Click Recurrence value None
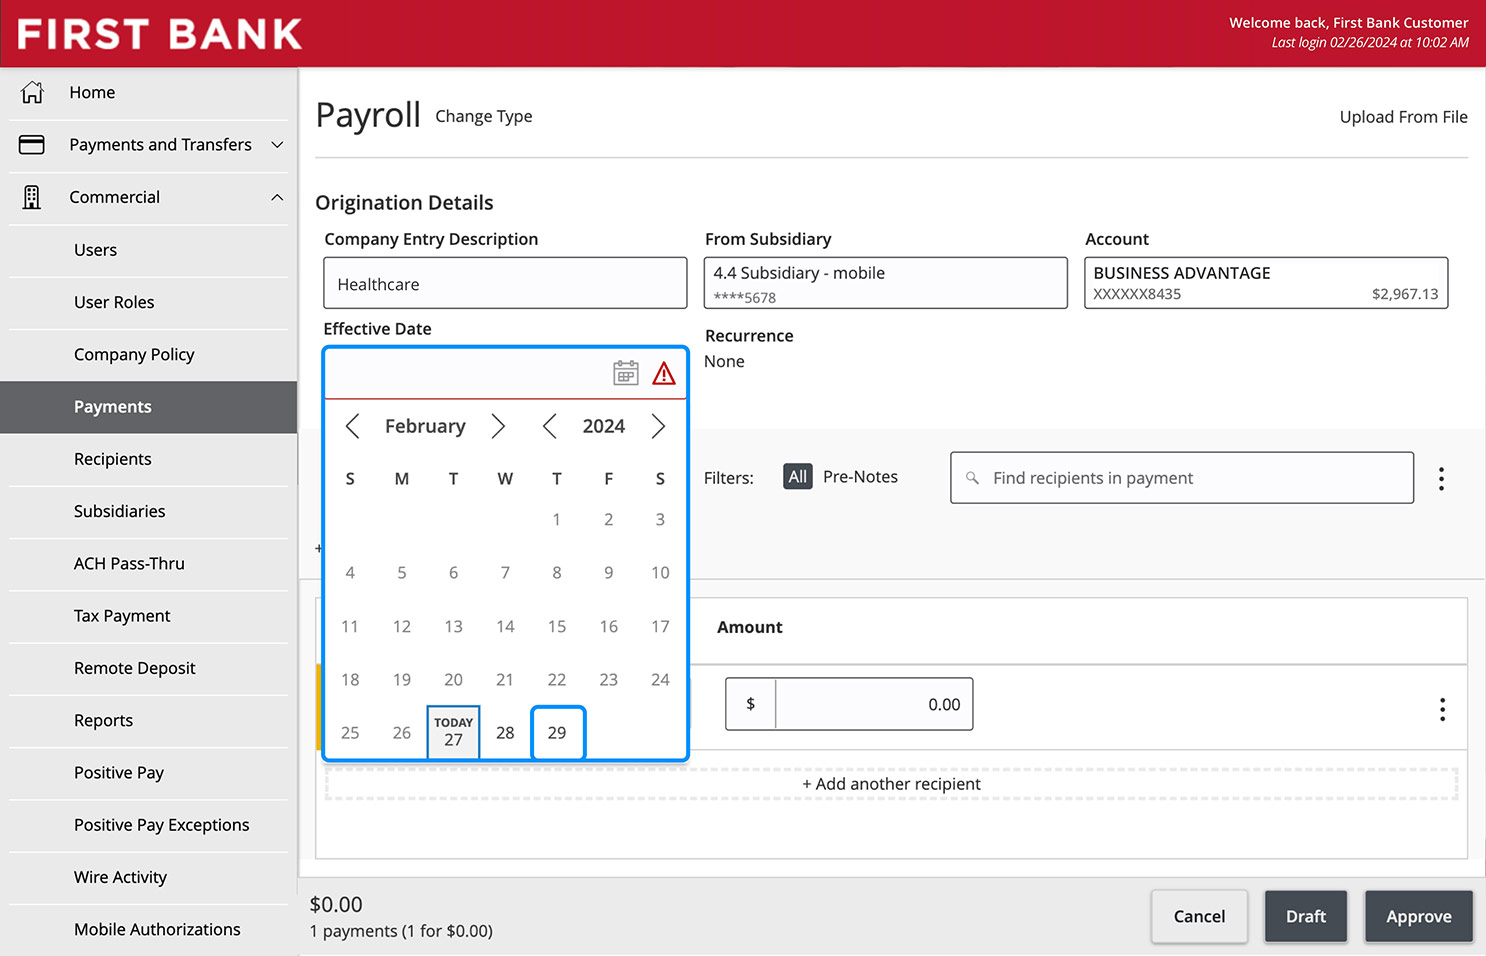Image resolution: width=1486 pixels, height=956 pixels. [724, 361]
